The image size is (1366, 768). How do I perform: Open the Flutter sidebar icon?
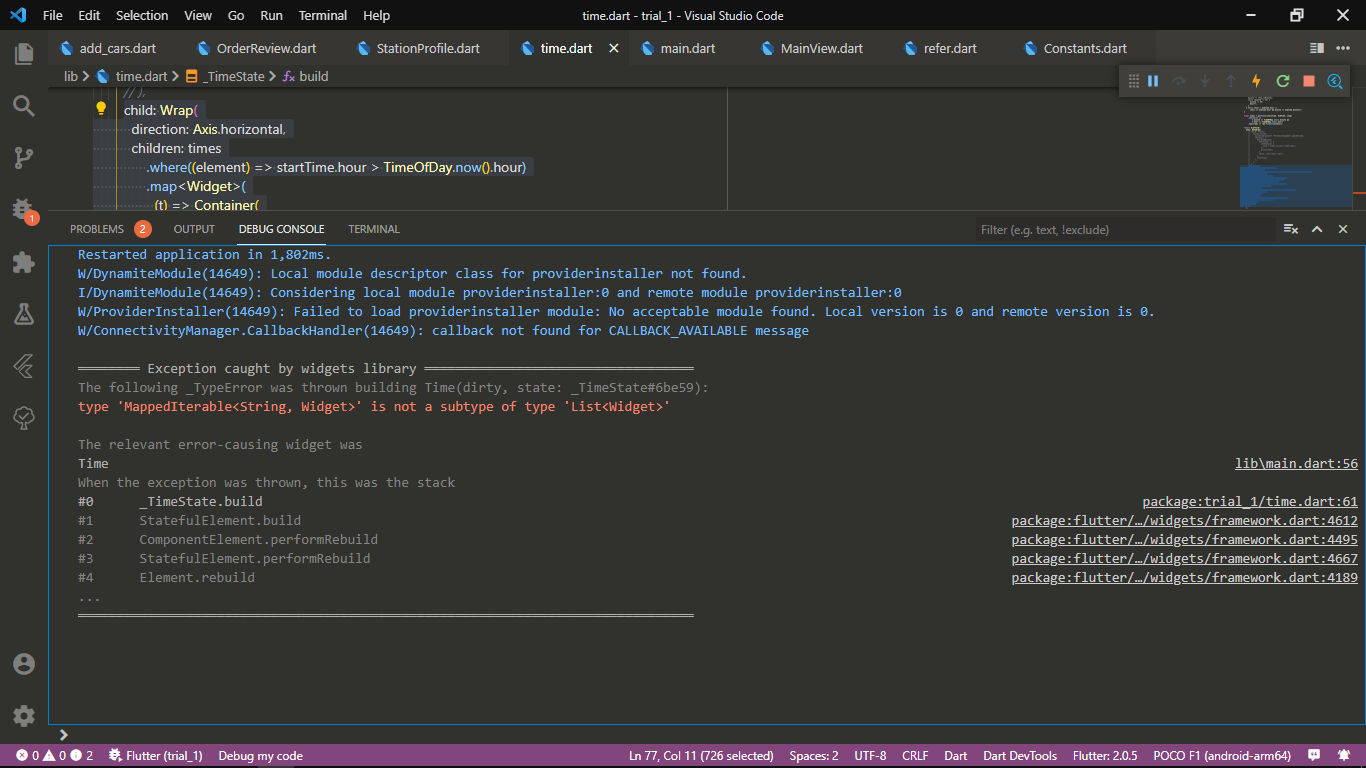click(24, 366)
